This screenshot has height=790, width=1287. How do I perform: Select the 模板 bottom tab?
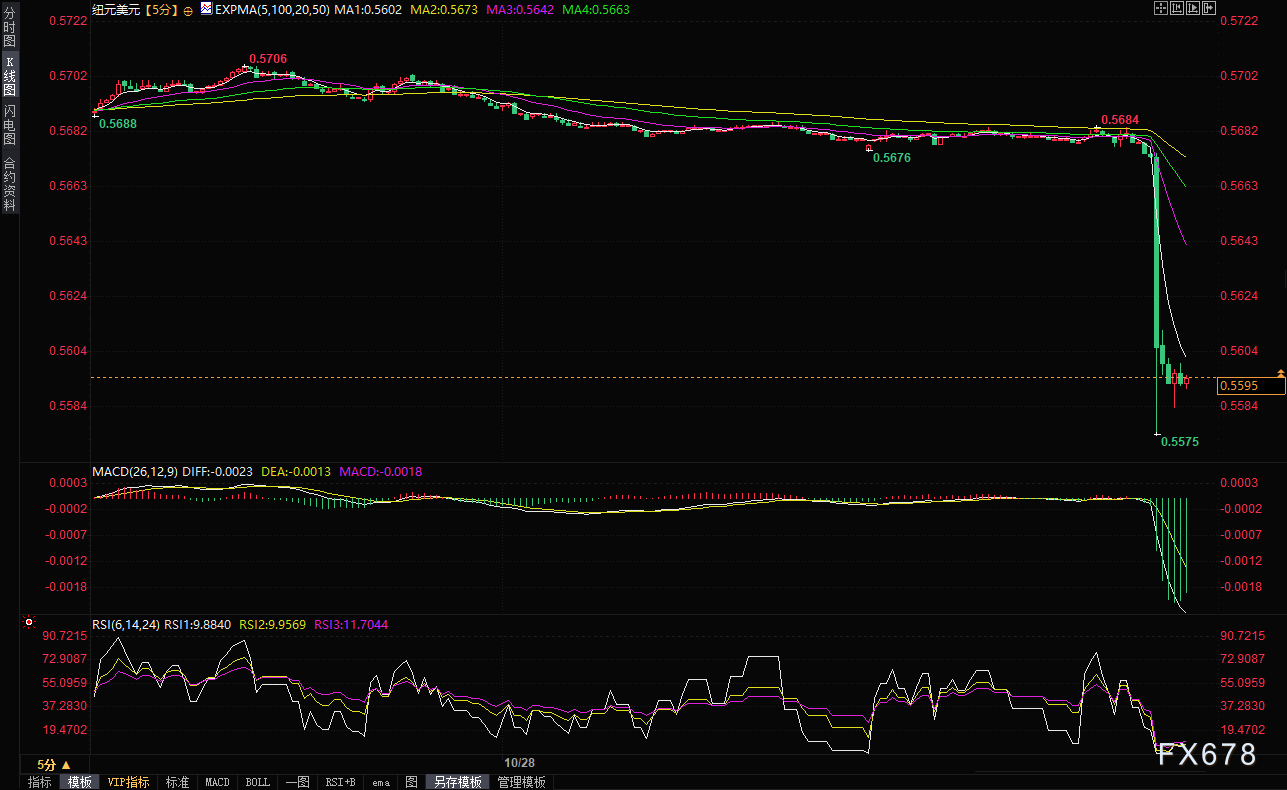coord(79,782)
